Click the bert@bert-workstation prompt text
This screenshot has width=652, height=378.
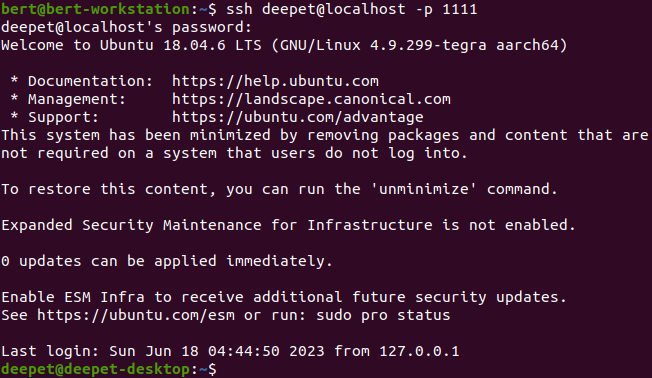coord(96,9)
